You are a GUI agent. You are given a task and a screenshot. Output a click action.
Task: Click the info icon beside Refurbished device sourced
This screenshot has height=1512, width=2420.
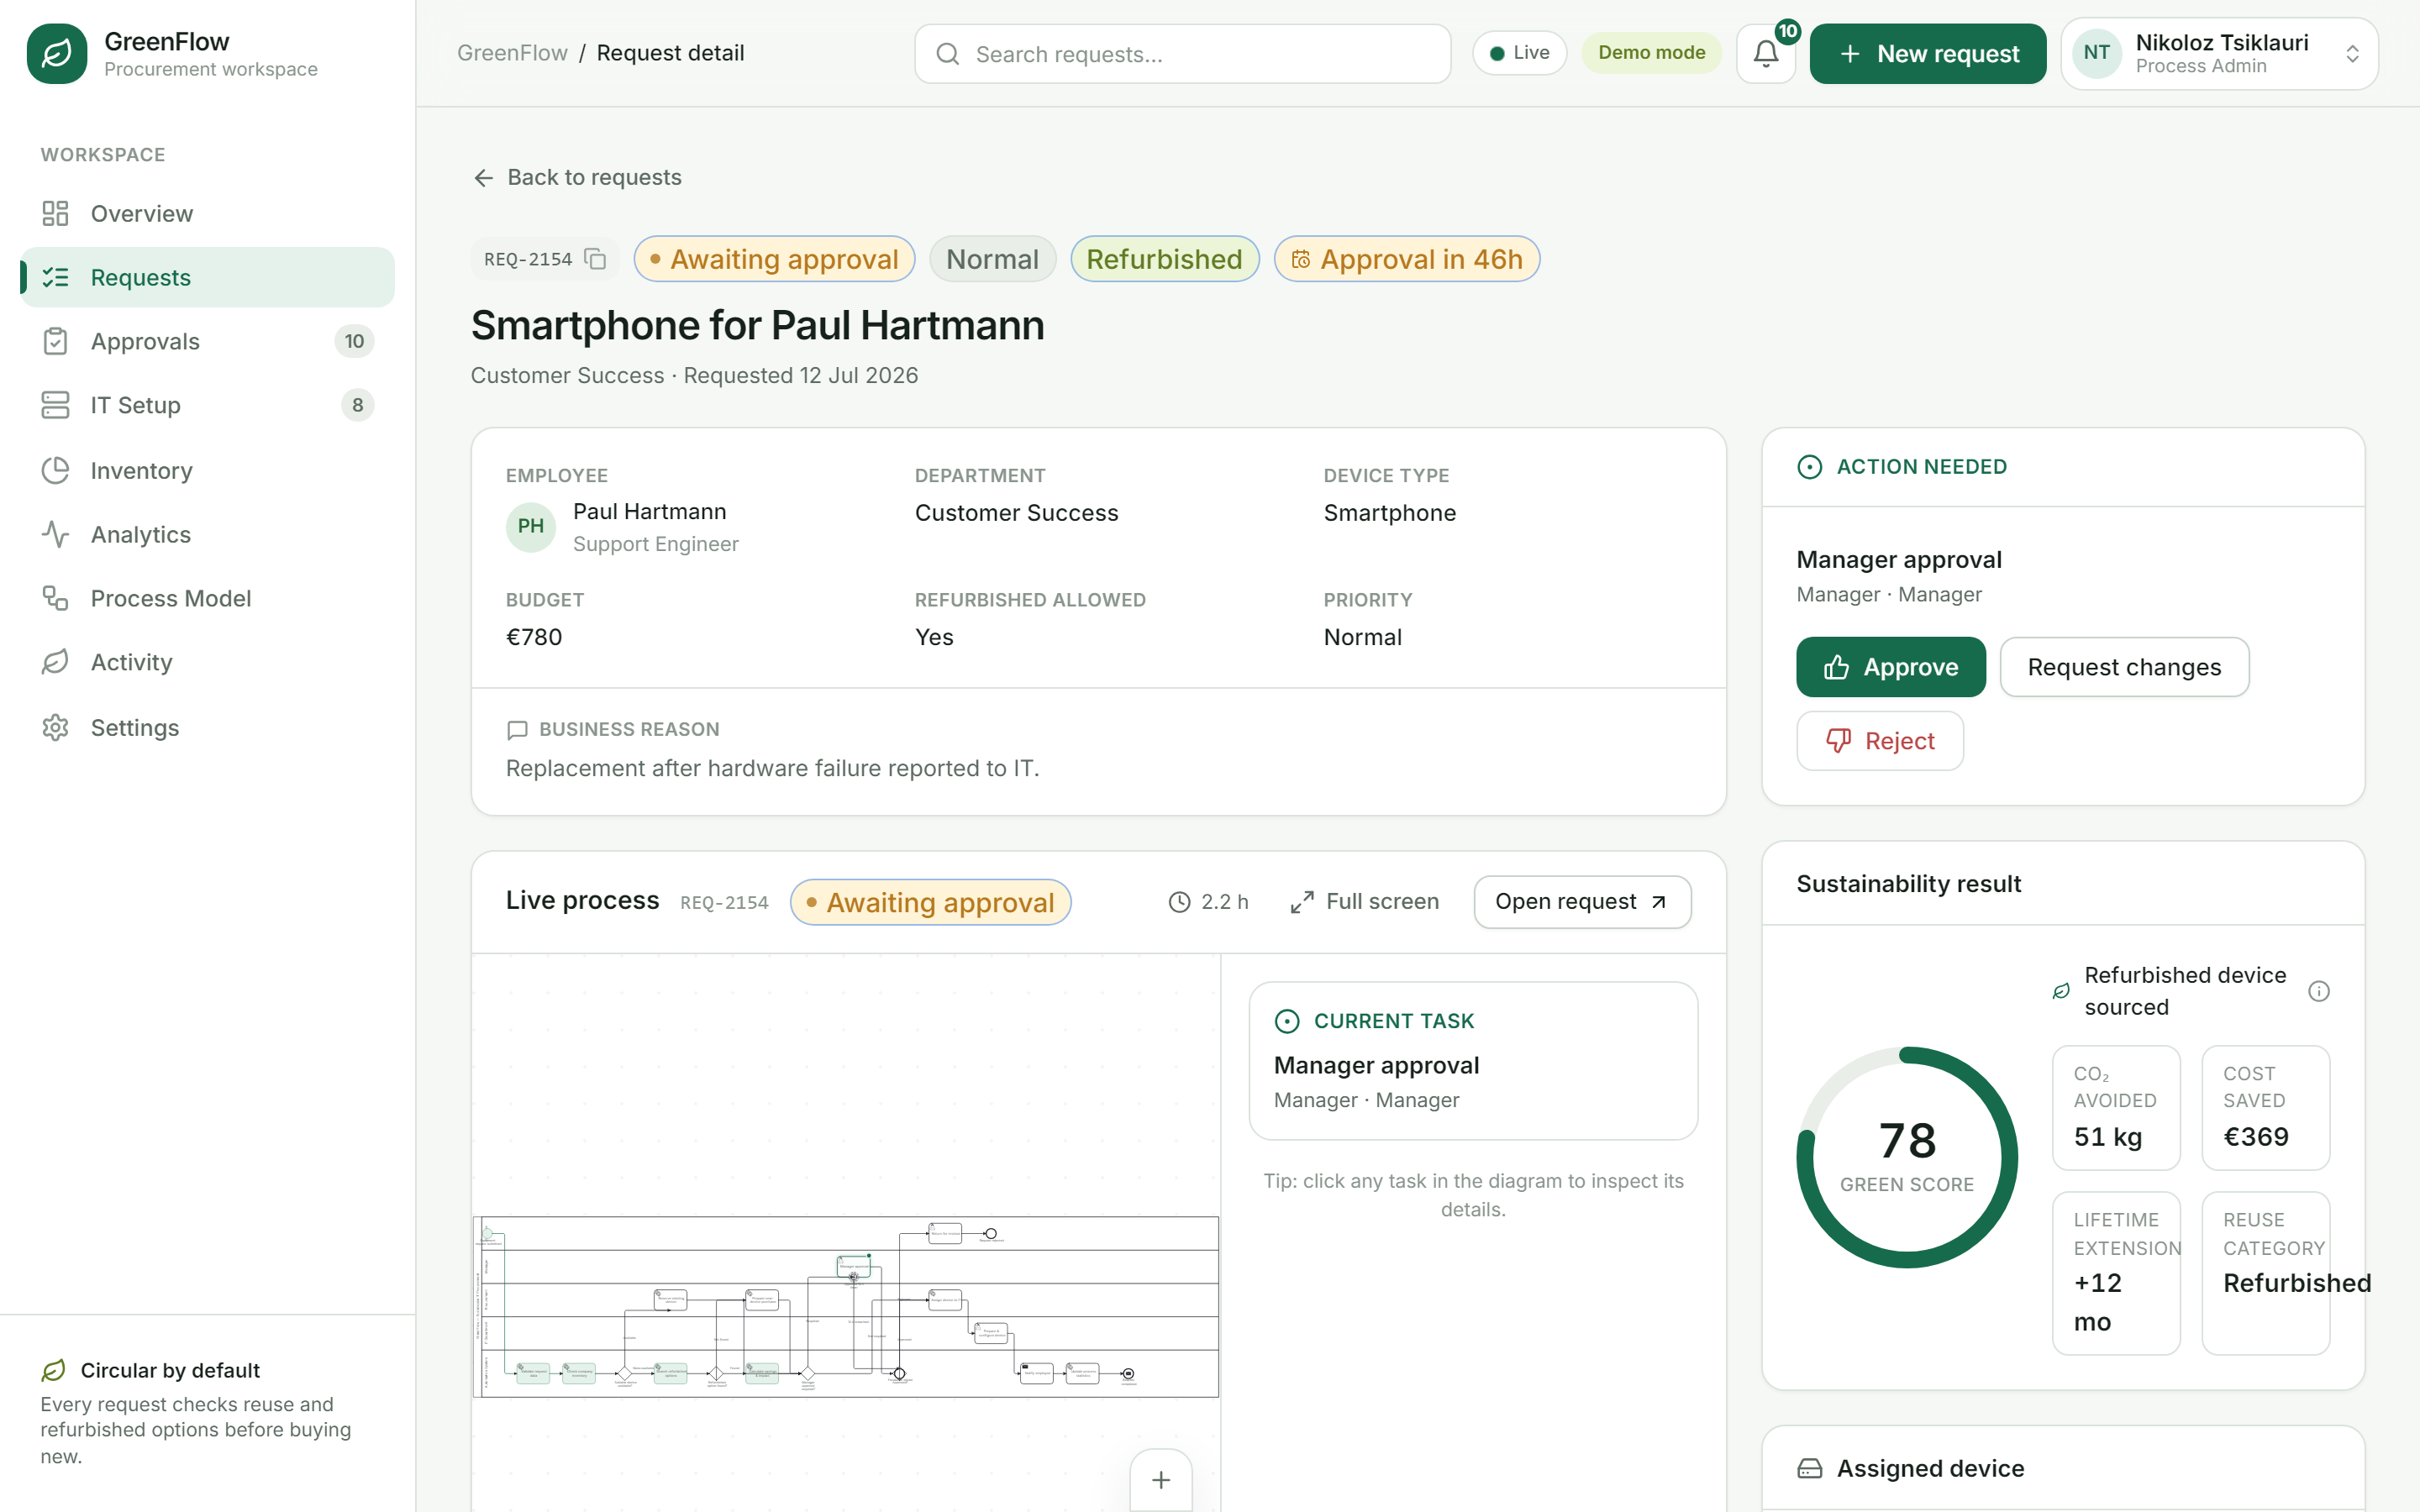click(x=2318, y=991)
